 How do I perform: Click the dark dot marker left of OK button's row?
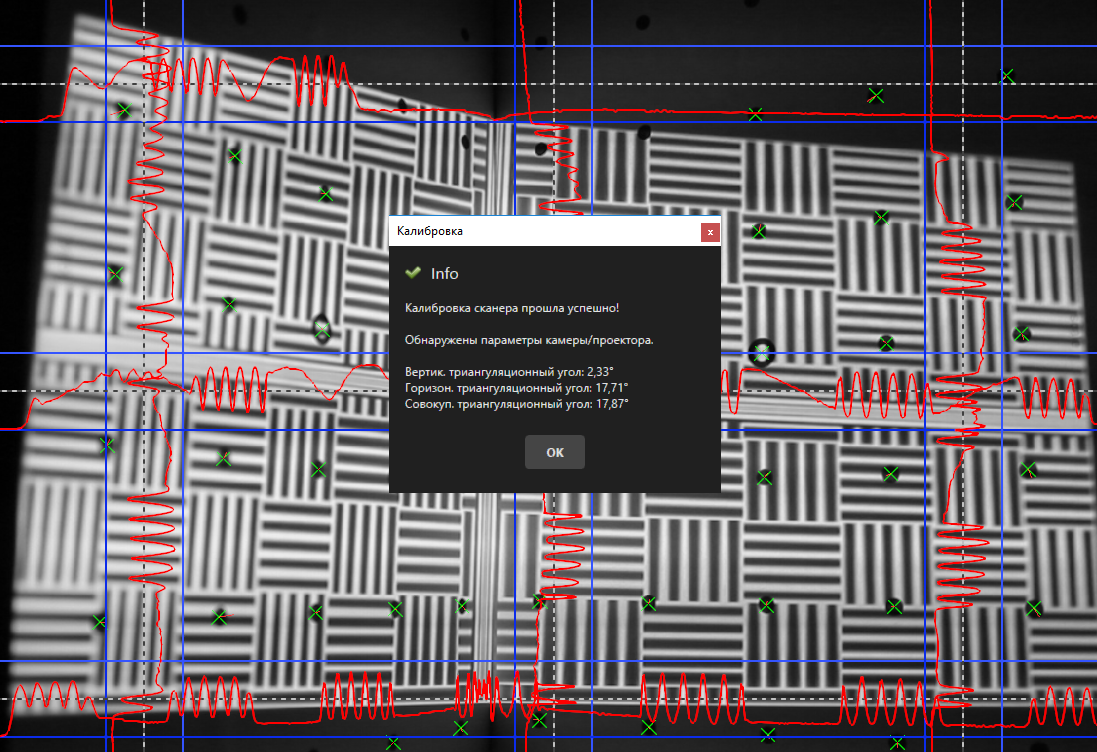pyautogui.click(x=318, y=468)
